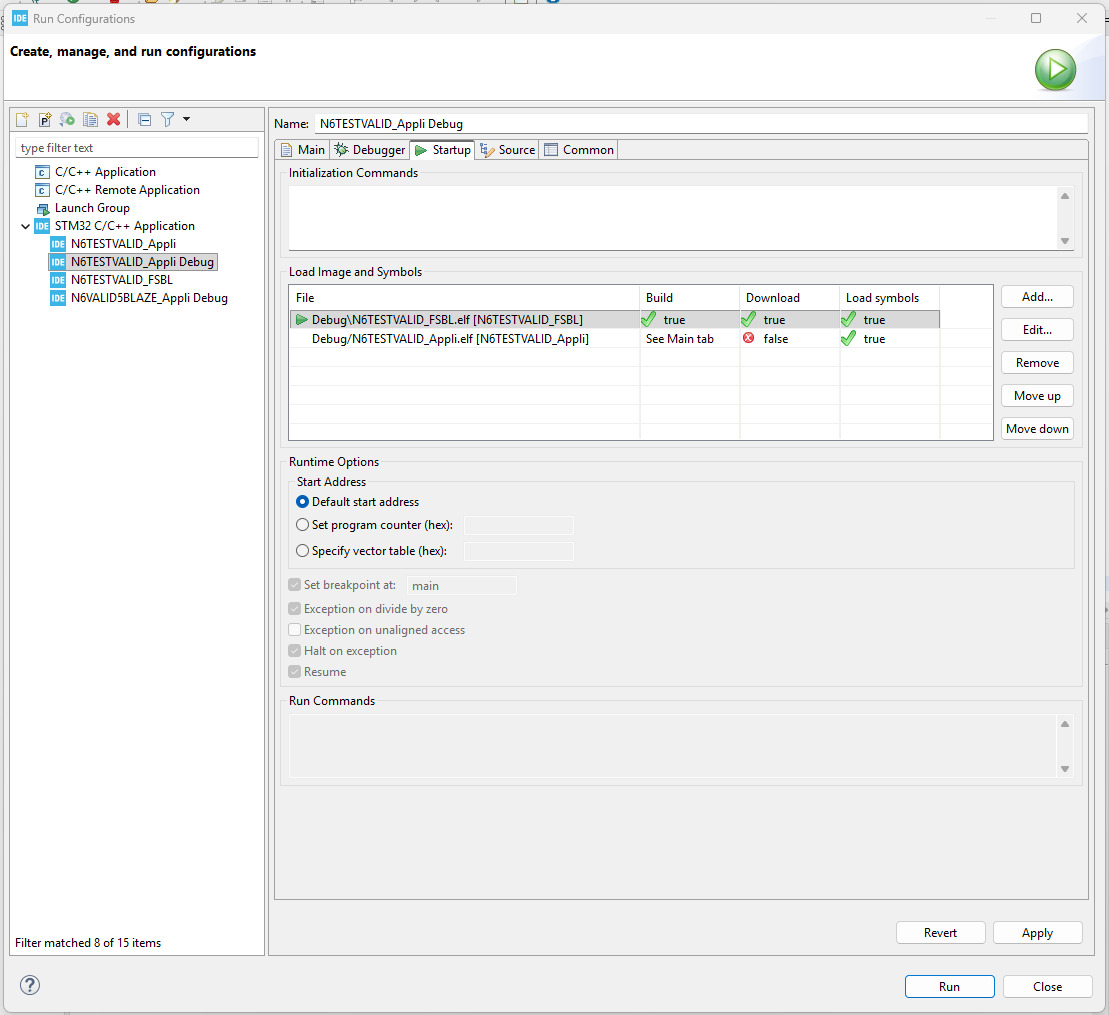Open the filter dropdown arrow in the toolbar
Image resolution: width=1109 pixels, height=1015 pixels.
click(187, 119)
